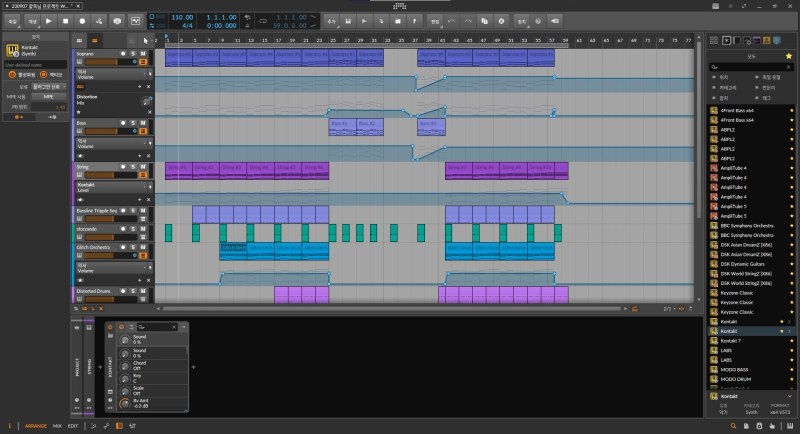Click the Record button in transport
This screenshot has height=434, width=800.
pos(82,20)
